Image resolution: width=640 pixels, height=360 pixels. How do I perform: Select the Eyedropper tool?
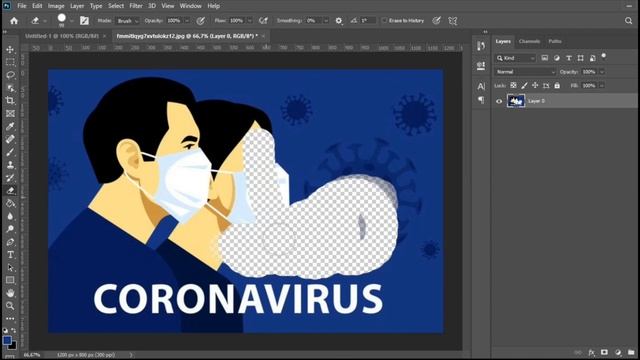tap(10, 126)
